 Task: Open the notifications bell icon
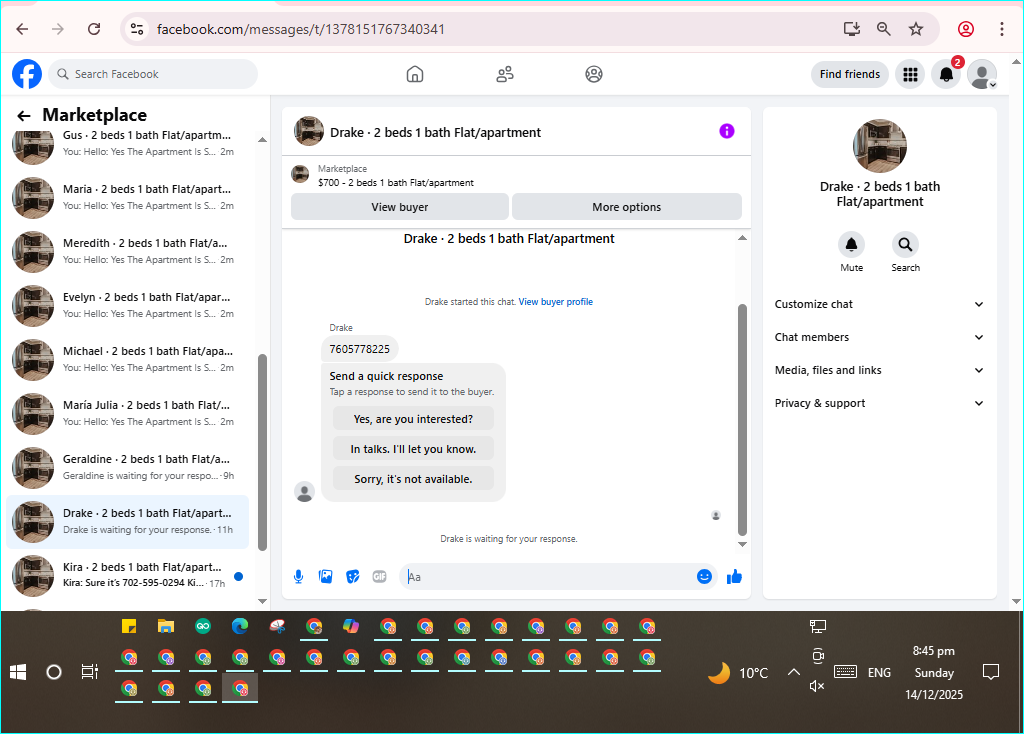pyautogui.click(x=946, y=74)
